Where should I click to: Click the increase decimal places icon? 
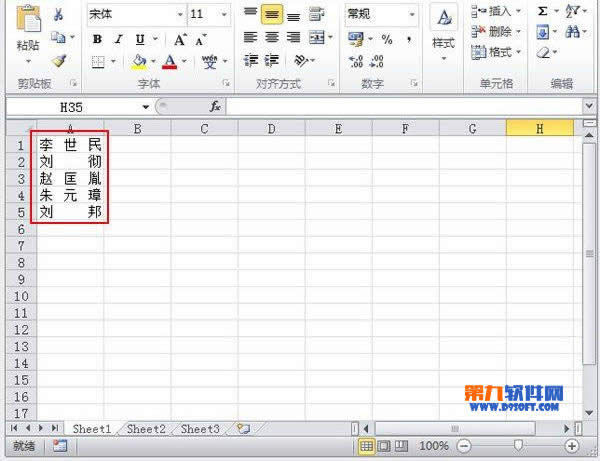[356, 61]
